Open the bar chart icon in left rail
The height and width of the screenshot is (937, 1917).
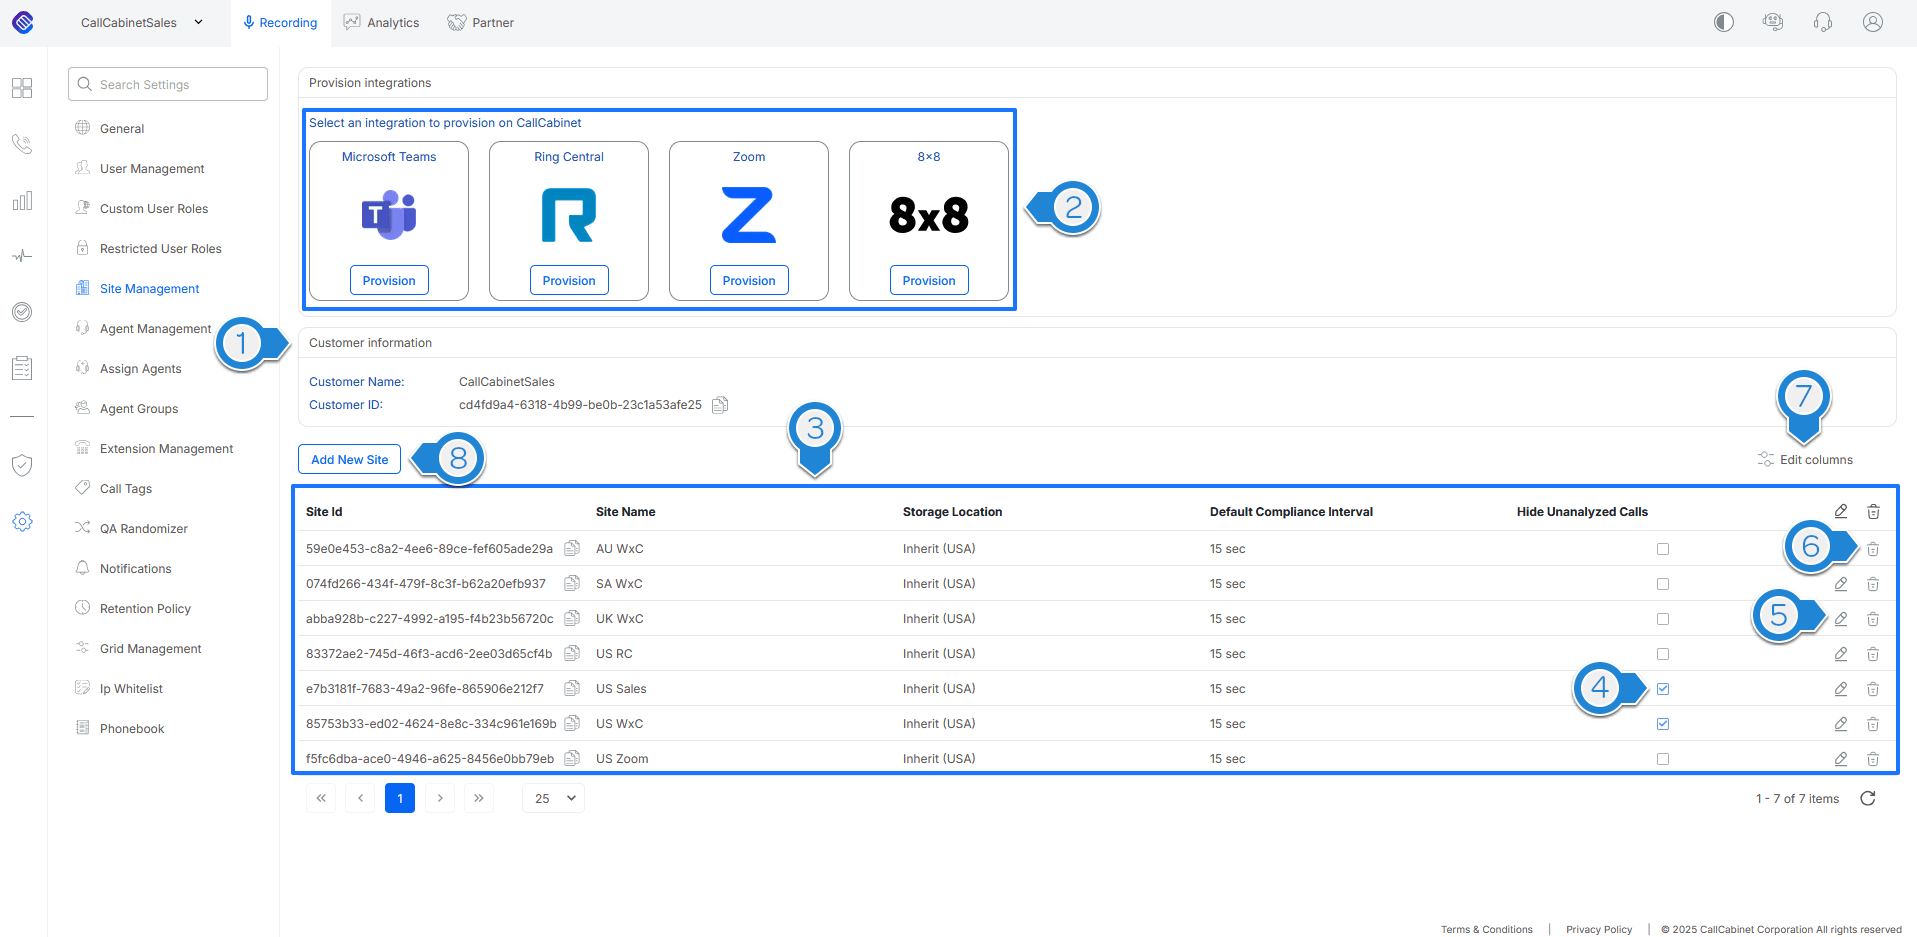coord(22,201)
